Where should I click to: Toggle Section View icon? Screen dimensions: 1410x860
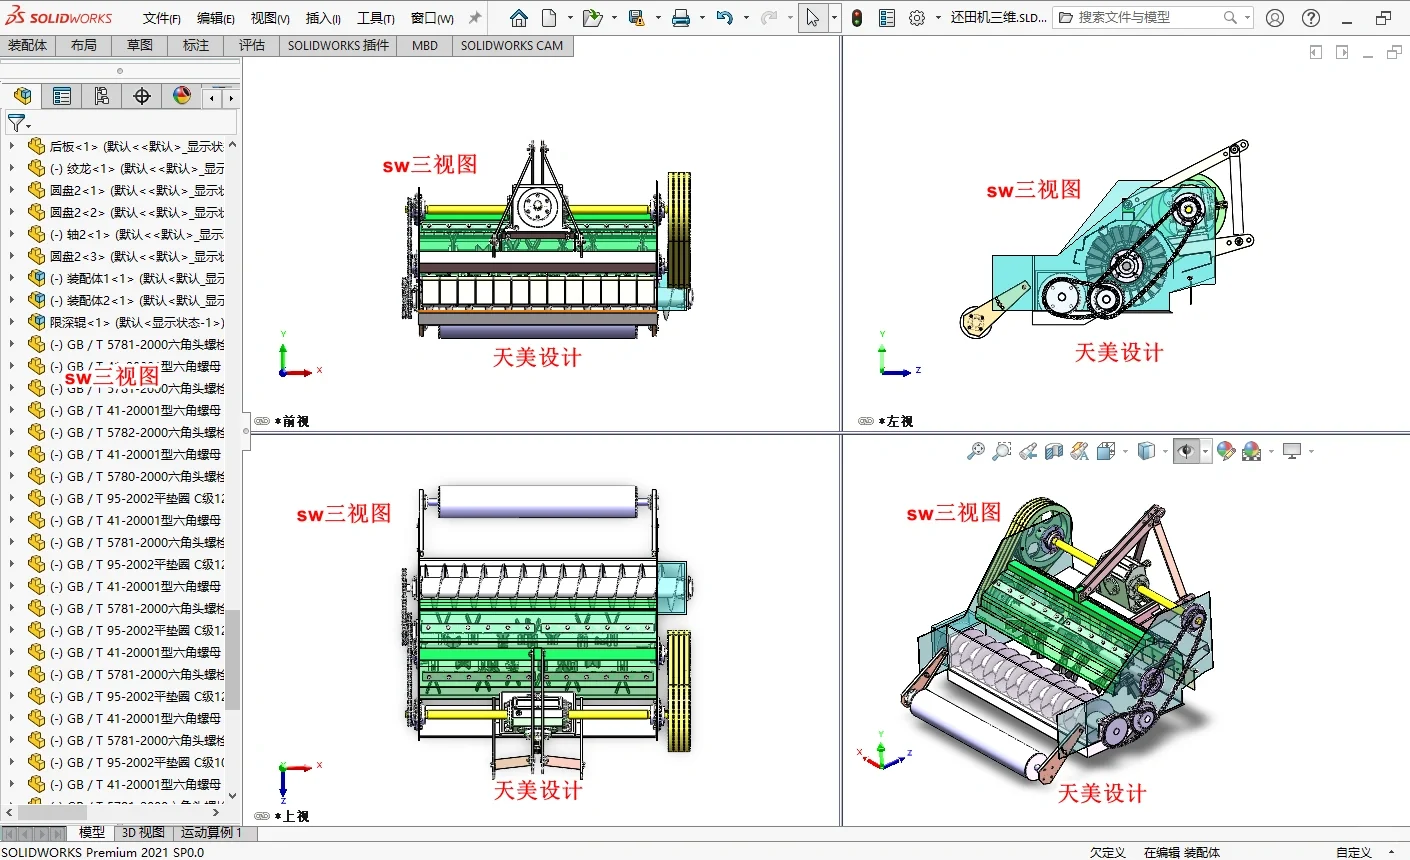[x=1054, y=452]
